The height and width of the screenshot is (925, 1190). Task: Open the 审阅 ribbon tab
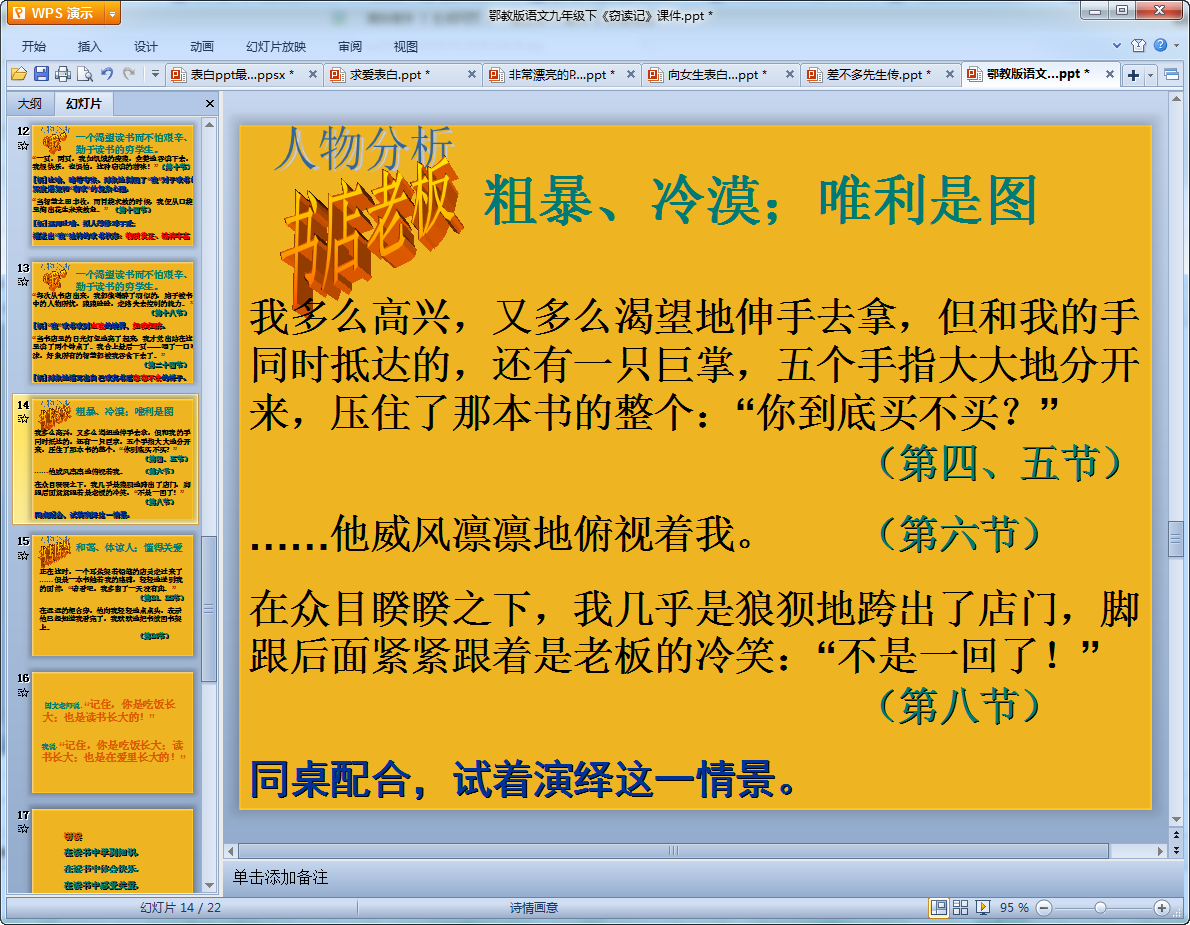[350, 46]
